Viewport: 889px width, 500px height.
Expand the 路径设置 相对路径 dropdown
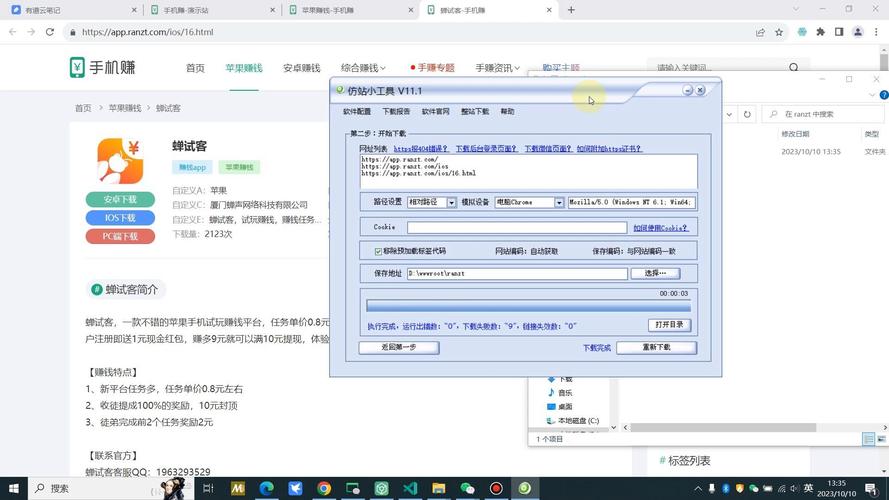coord(451,202)
